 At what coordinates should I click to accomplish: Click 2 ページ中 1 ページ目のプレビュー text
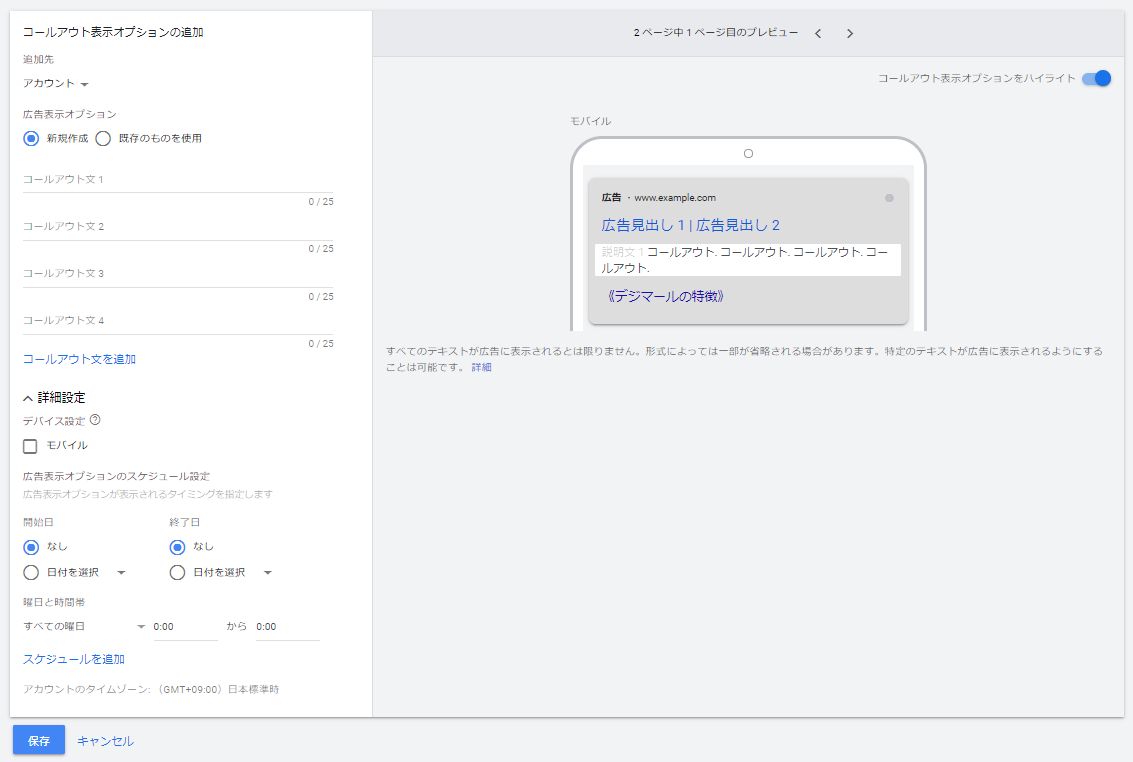[x=716, y=33]
